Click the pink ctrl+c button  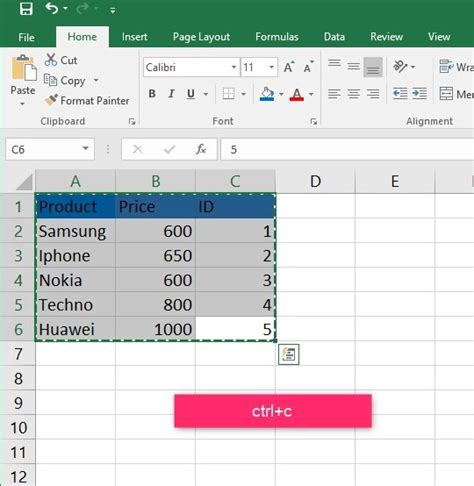tap(273, 411)
